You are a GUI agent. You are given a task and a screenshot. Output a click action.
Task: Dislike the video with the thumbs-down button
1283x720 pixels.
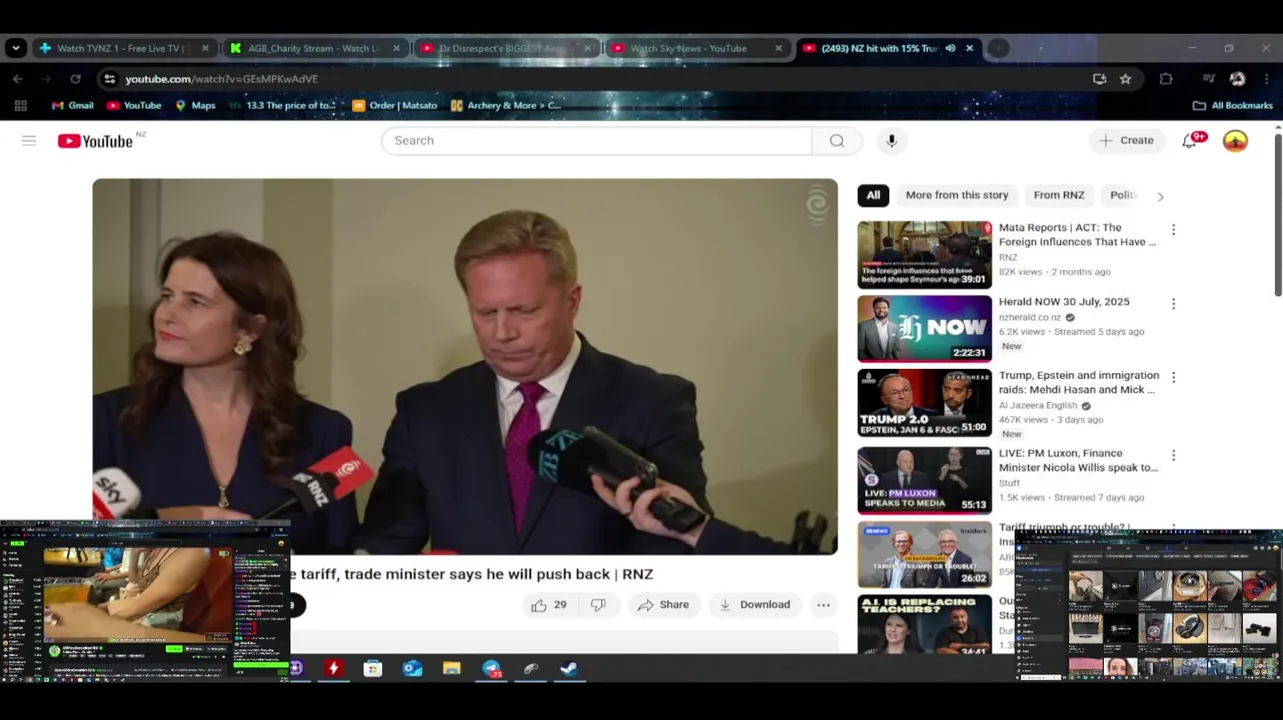coord(598,605)
